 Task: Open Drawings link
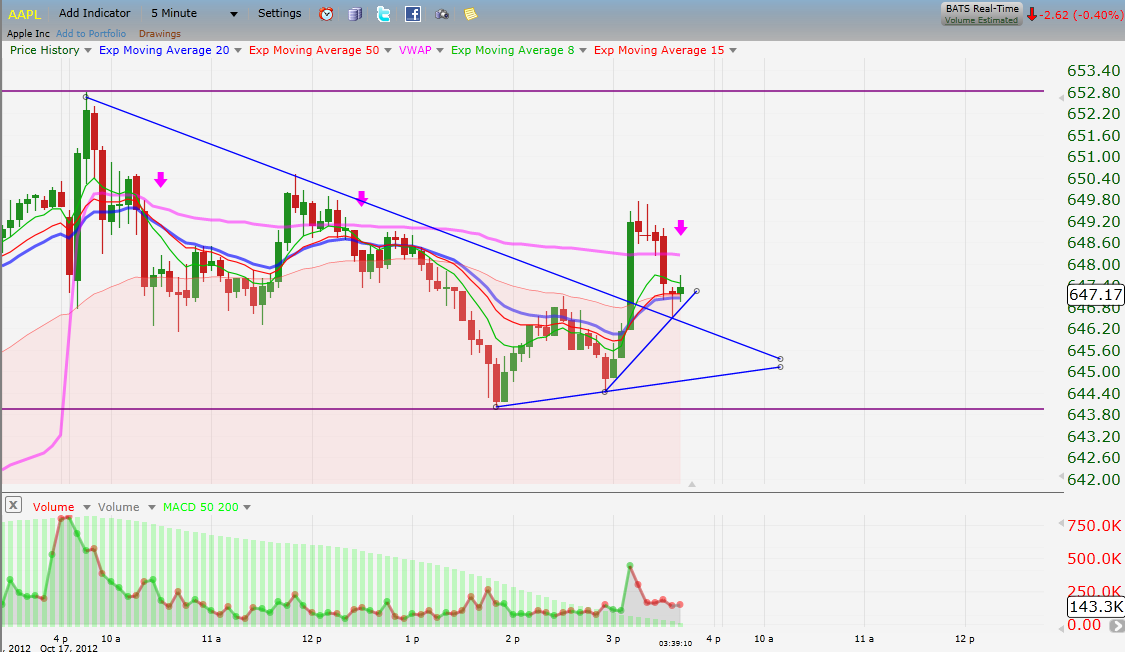click(160, 34)
